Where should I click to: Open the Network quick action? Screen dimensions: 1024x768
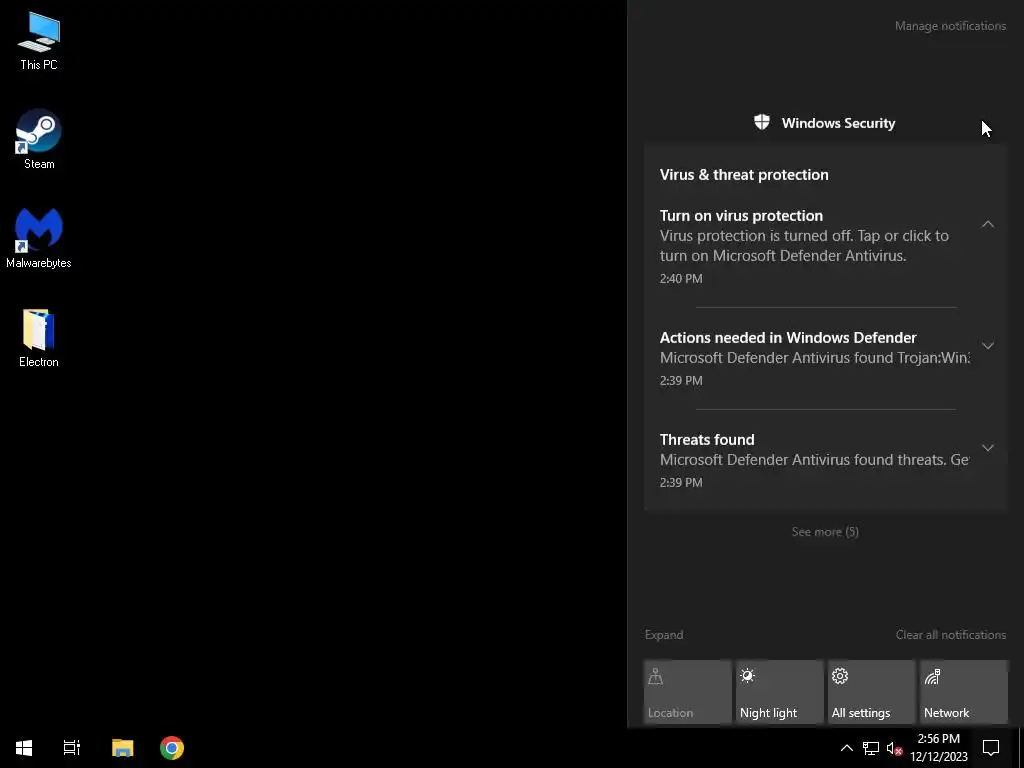click(964, 692)
